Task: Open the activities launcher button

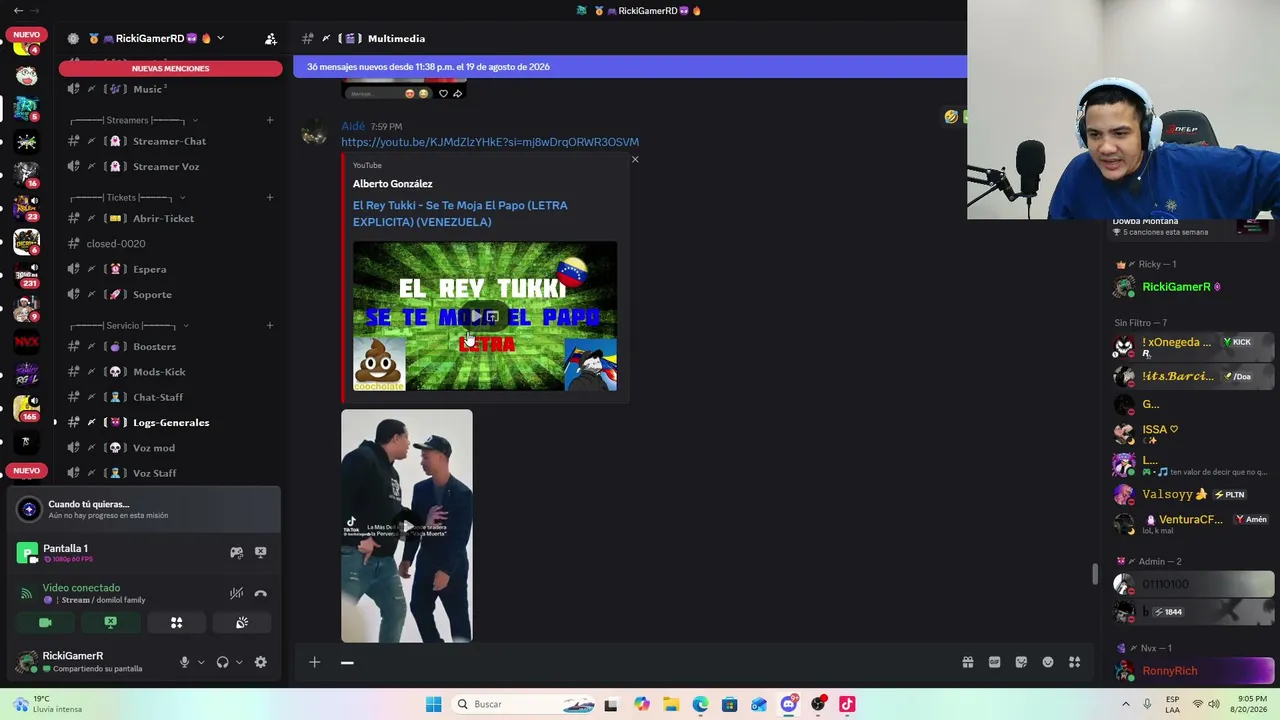Action: 176,623
